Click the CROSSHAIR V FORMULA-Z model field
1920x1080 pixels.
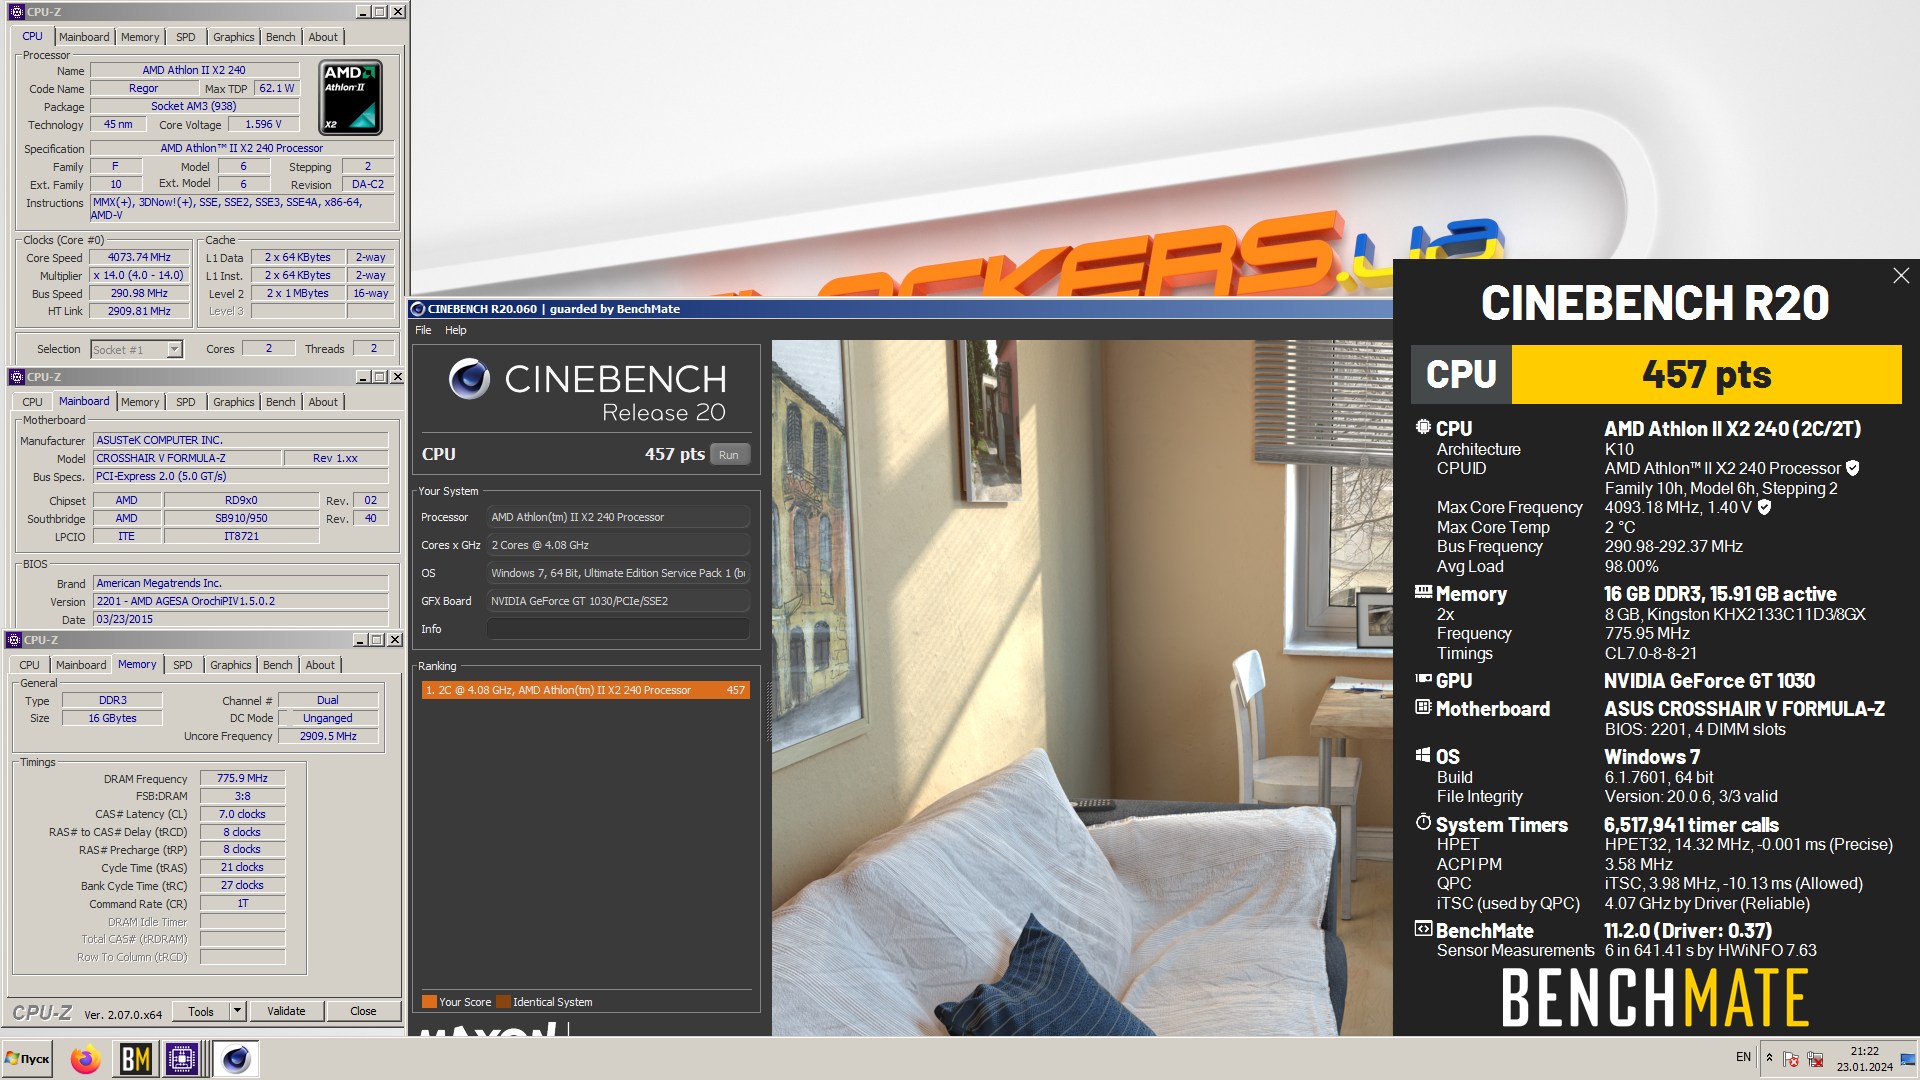[x=187, y=458]
